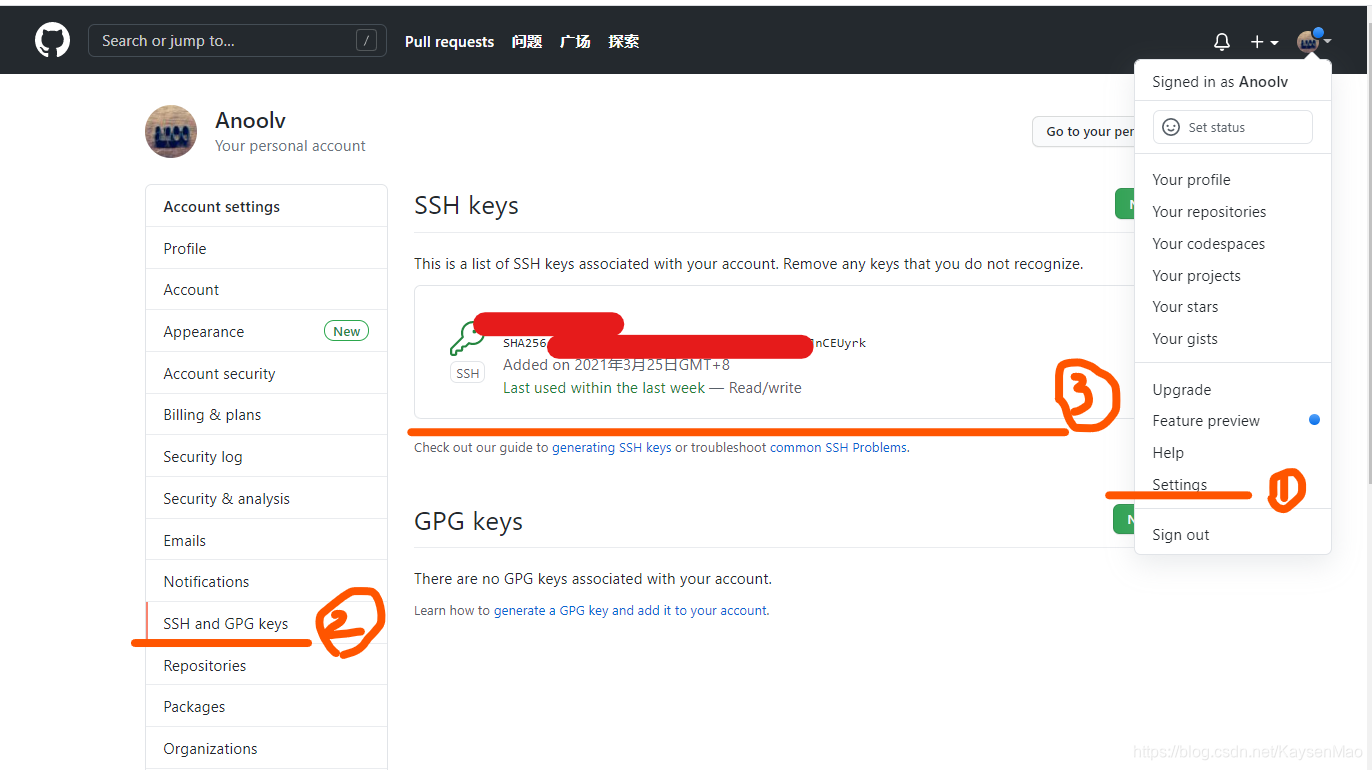Click the New SSH key green button
The height and width of the screenshot is (770, 1372).
(x=1125, y=204)
